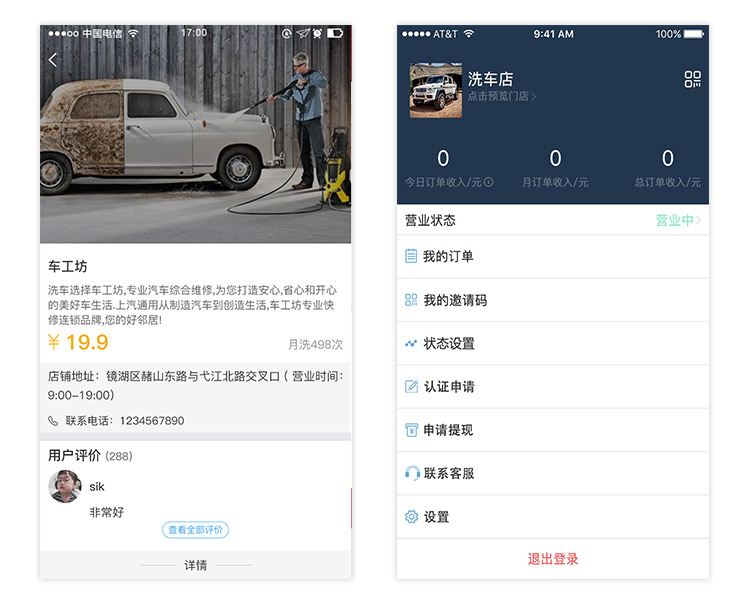Tap the 月订单收入/元 figure

[x=555, y=158]
